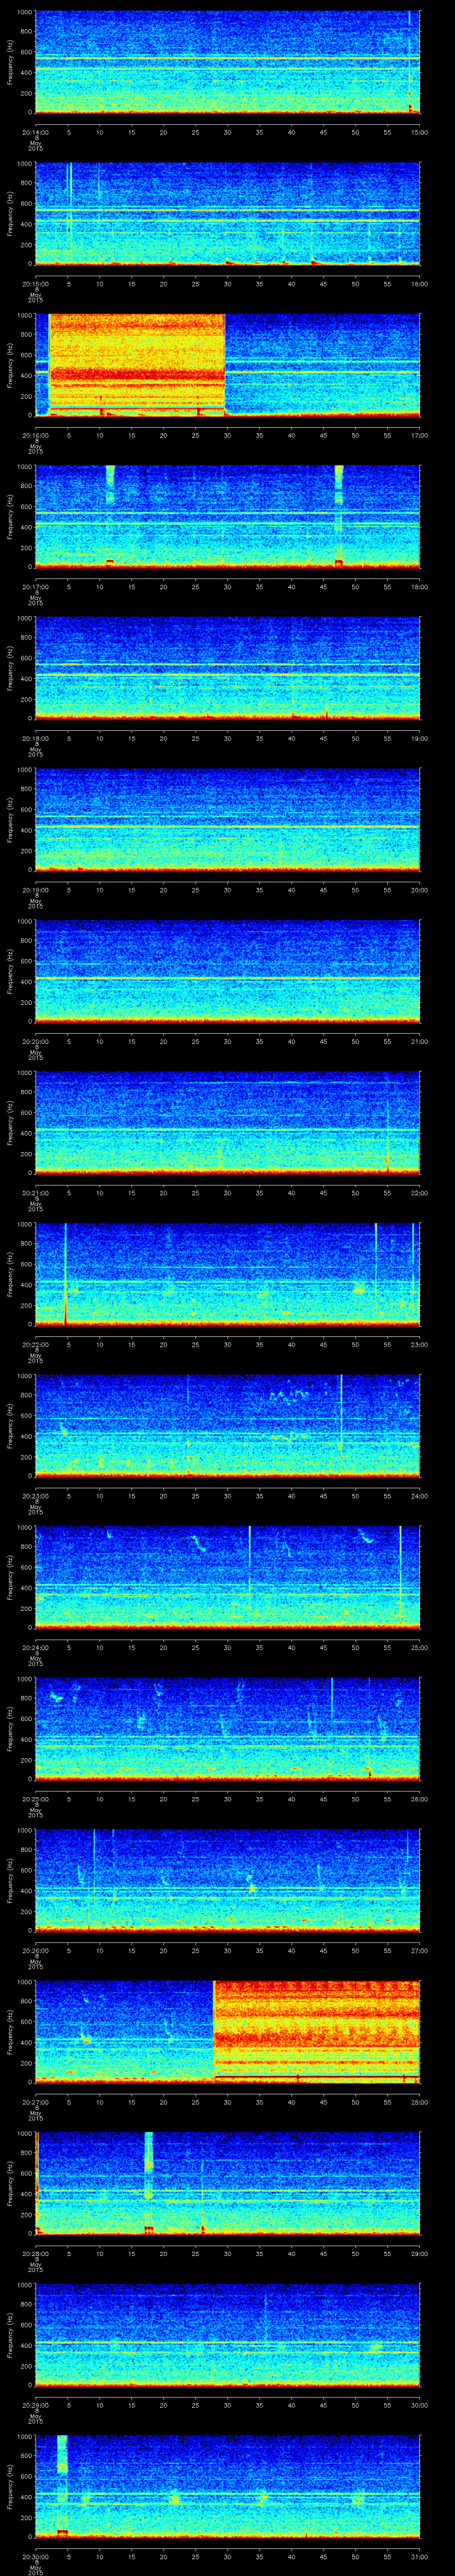Click the '20:15:00' start time label
The image size is (455, 2576).
tap(35, 284)
